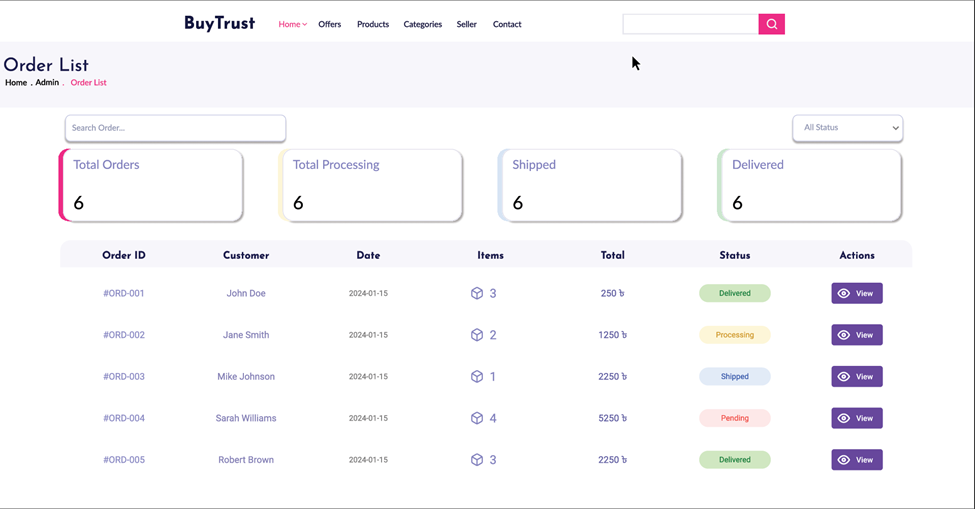975x509 pixels.
Task: Click the package icon in Sarah Williams' row
Action: [x=477, y=418]
